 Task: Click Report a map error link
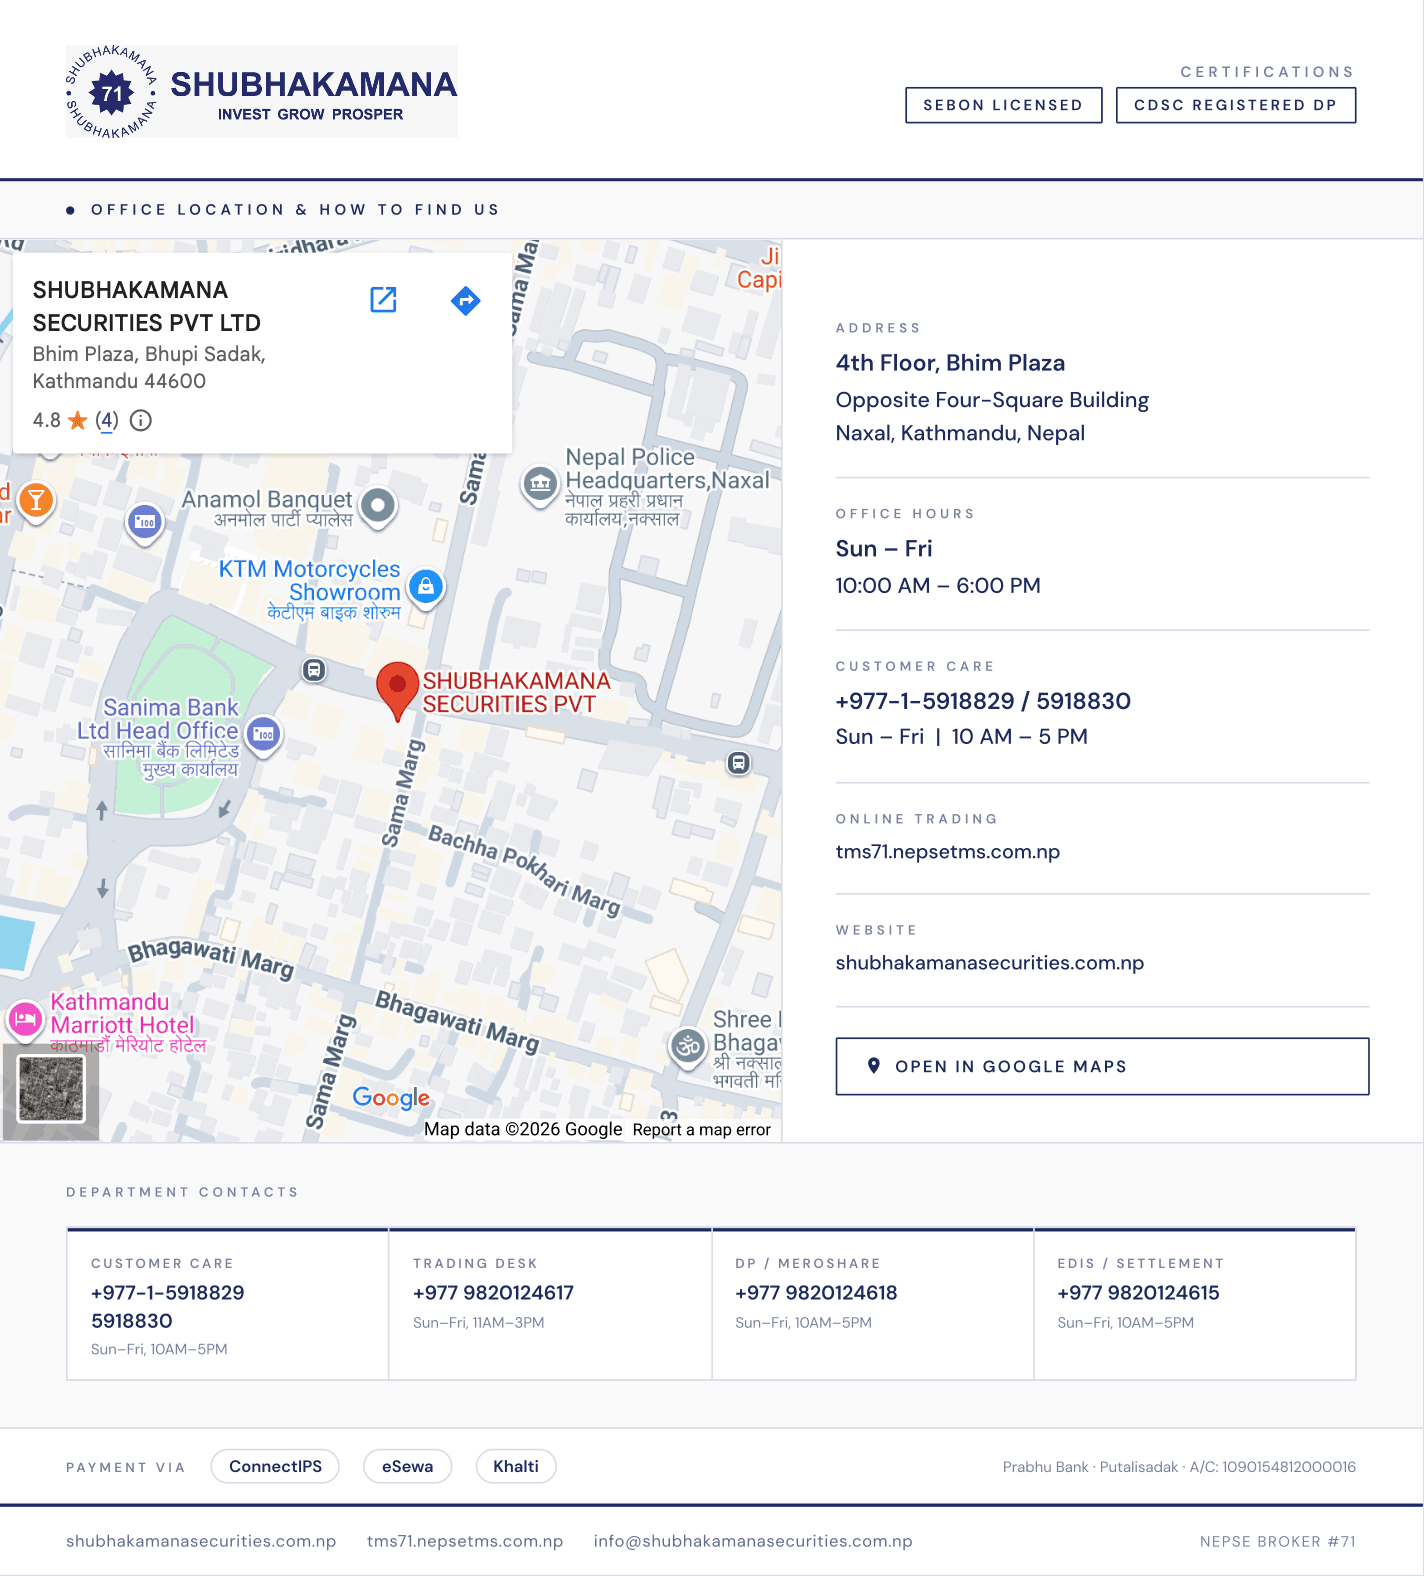[702, 1129]
